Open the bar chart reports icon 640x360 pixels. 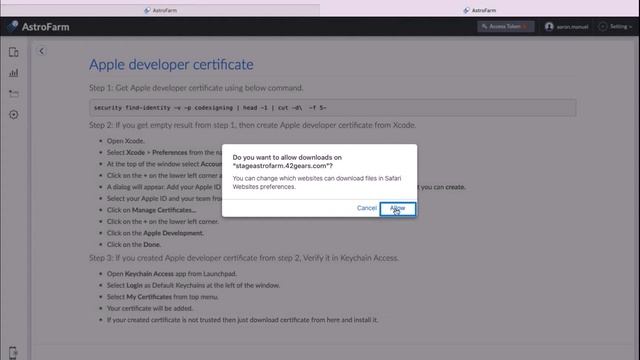13,73
